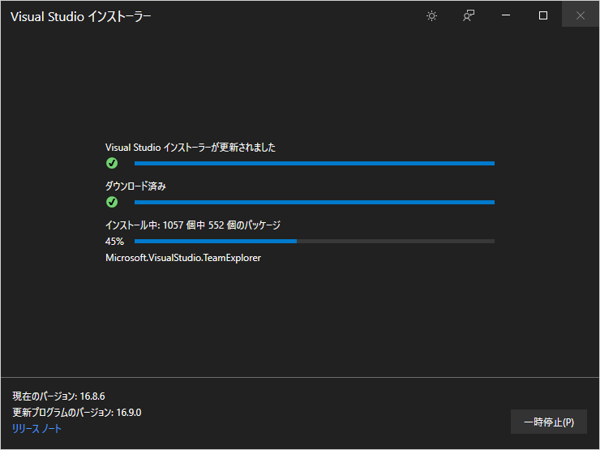The width and height of the screenshot is (600, 450).
Task: Open the send feedback icon
Action: pos(469,16)
